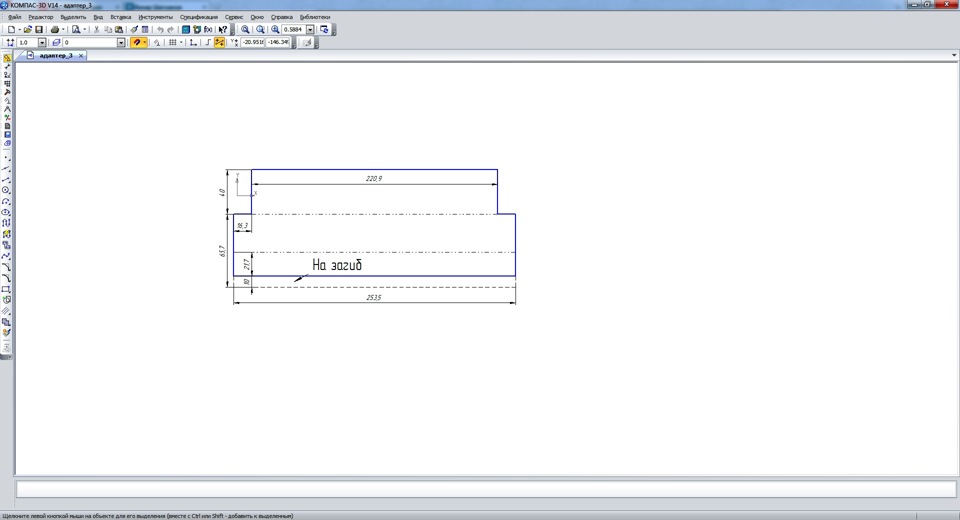The width and height of the screenshot is (960, 520).
Task: Click the command line field below drawing
Action: point(486,489)
